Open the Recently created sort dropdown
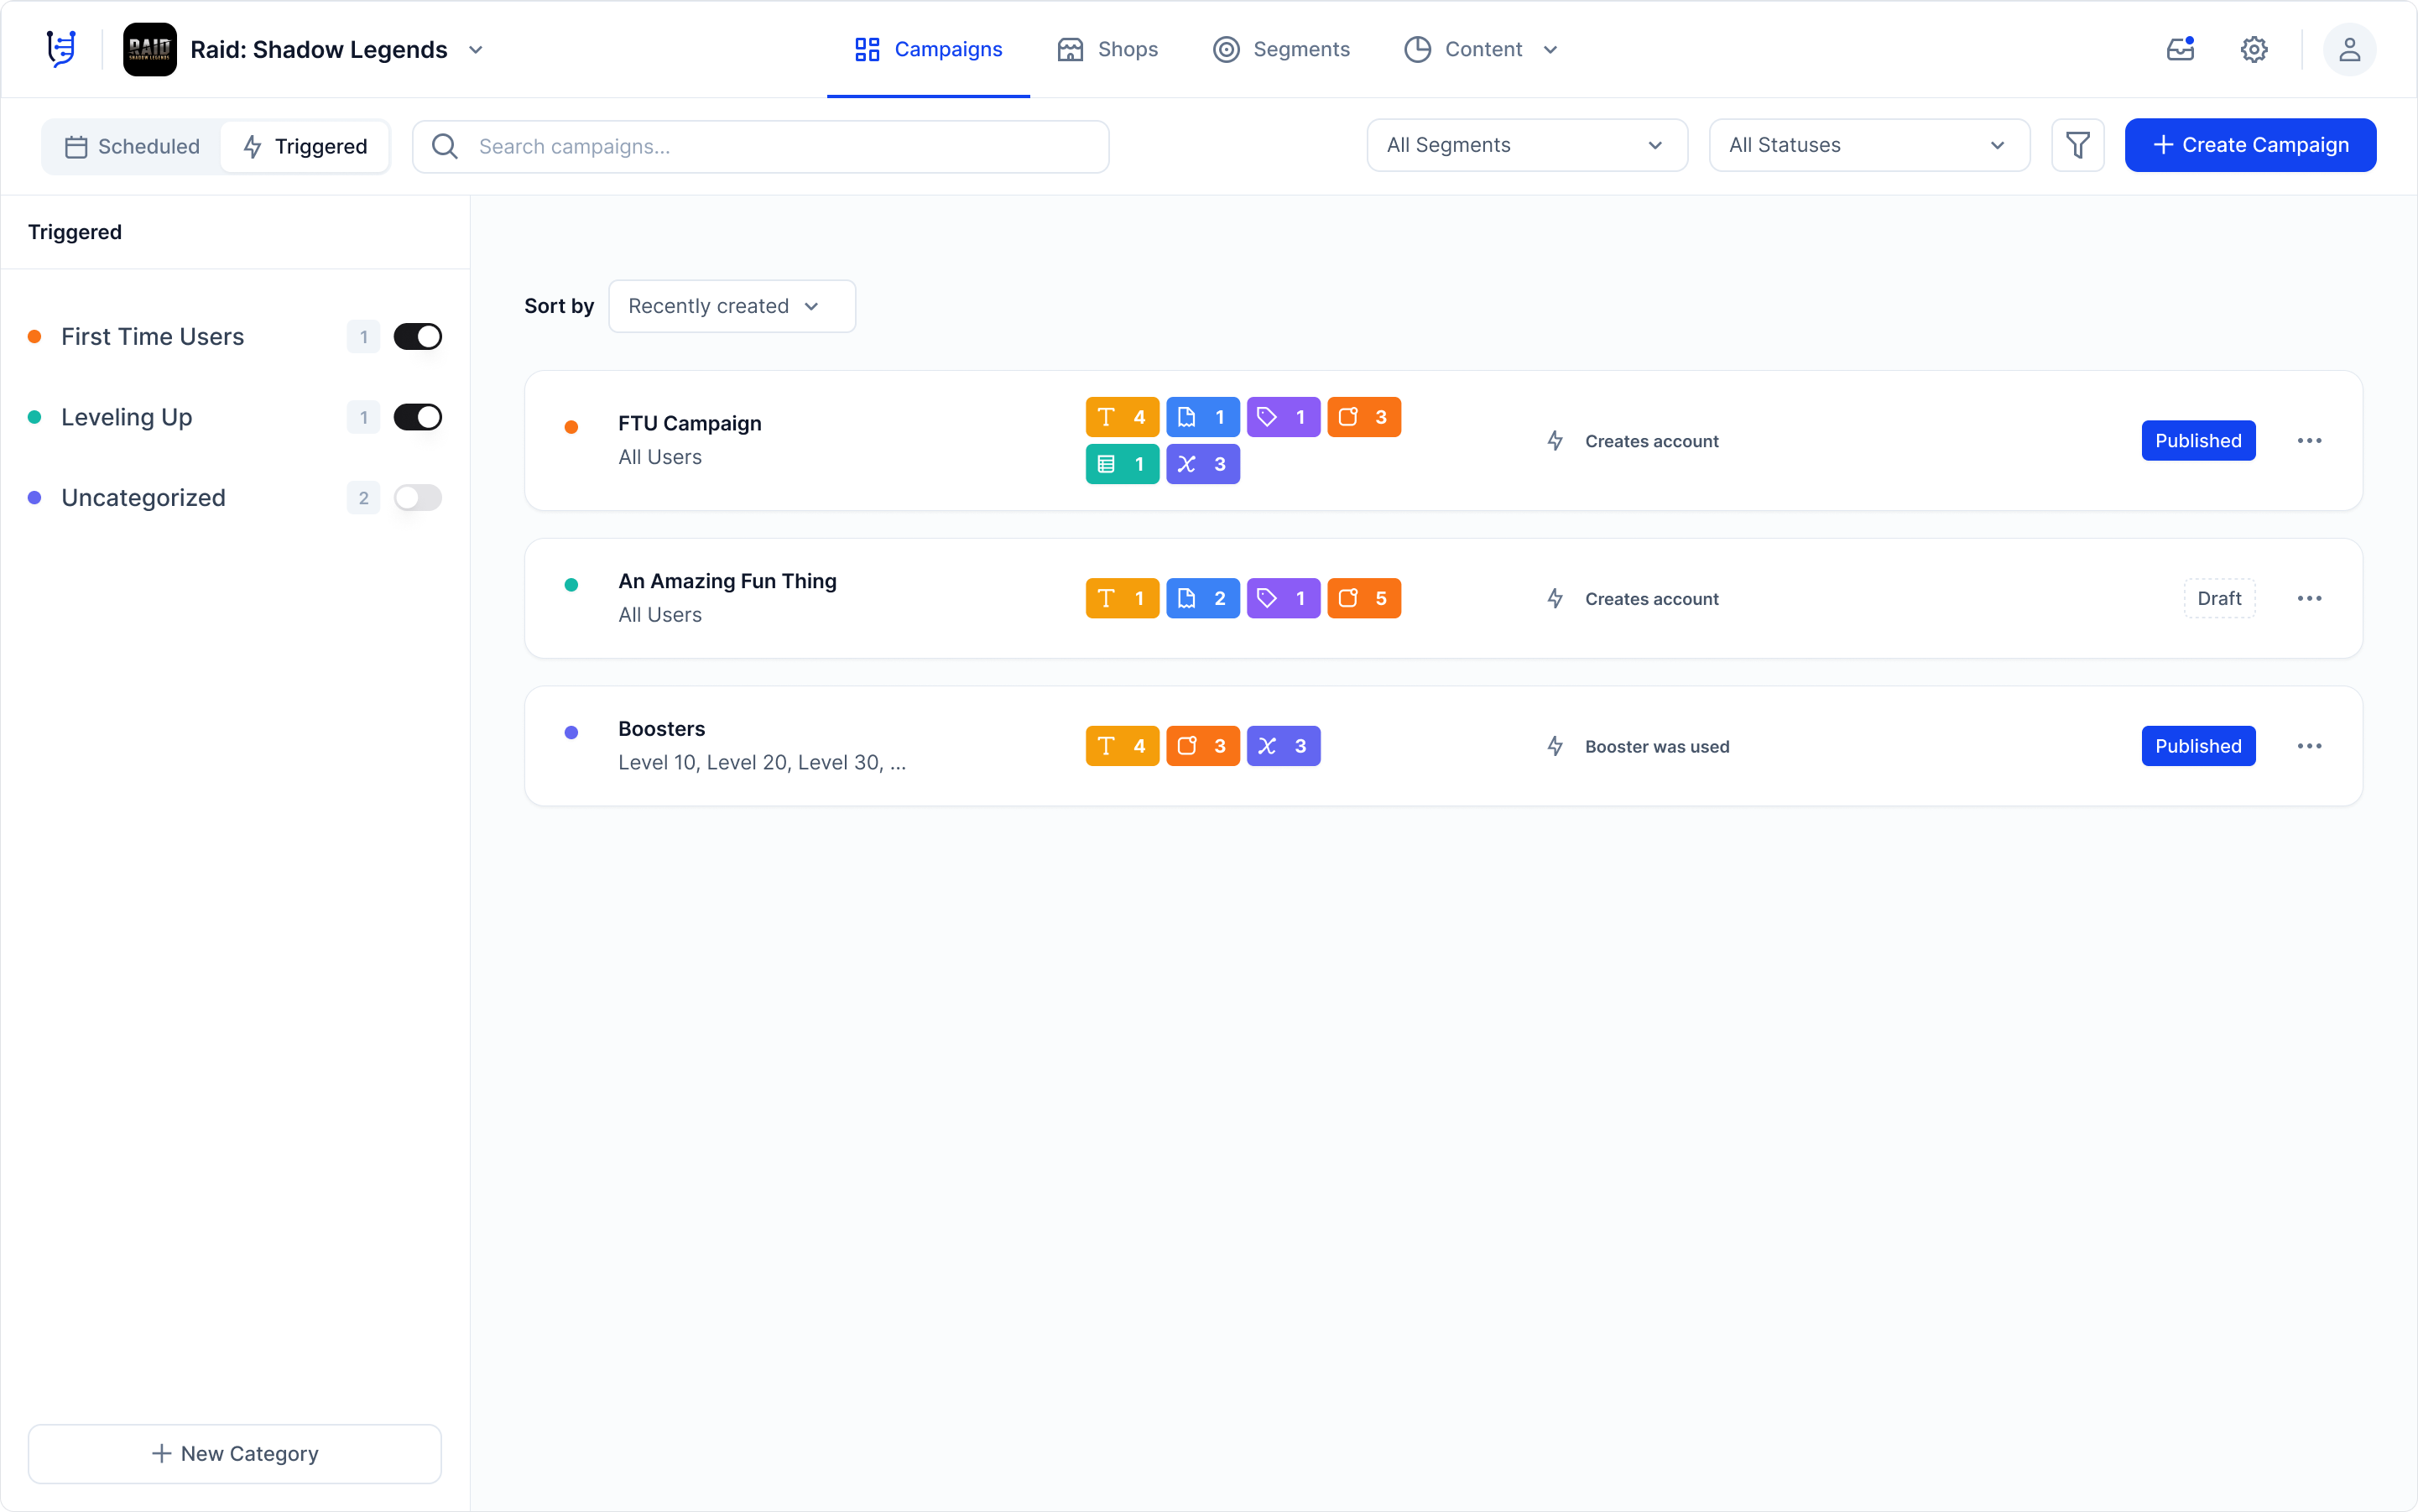Viewport: 2418px width, 1512px height. point(731,306)
